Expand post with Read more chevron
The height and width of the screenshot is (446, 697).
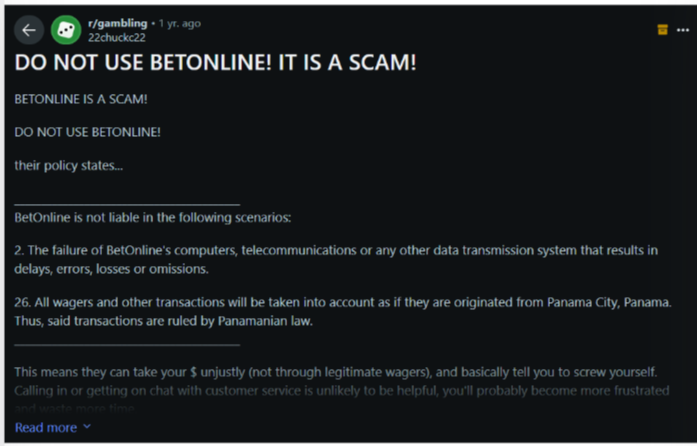click(87, 426)
